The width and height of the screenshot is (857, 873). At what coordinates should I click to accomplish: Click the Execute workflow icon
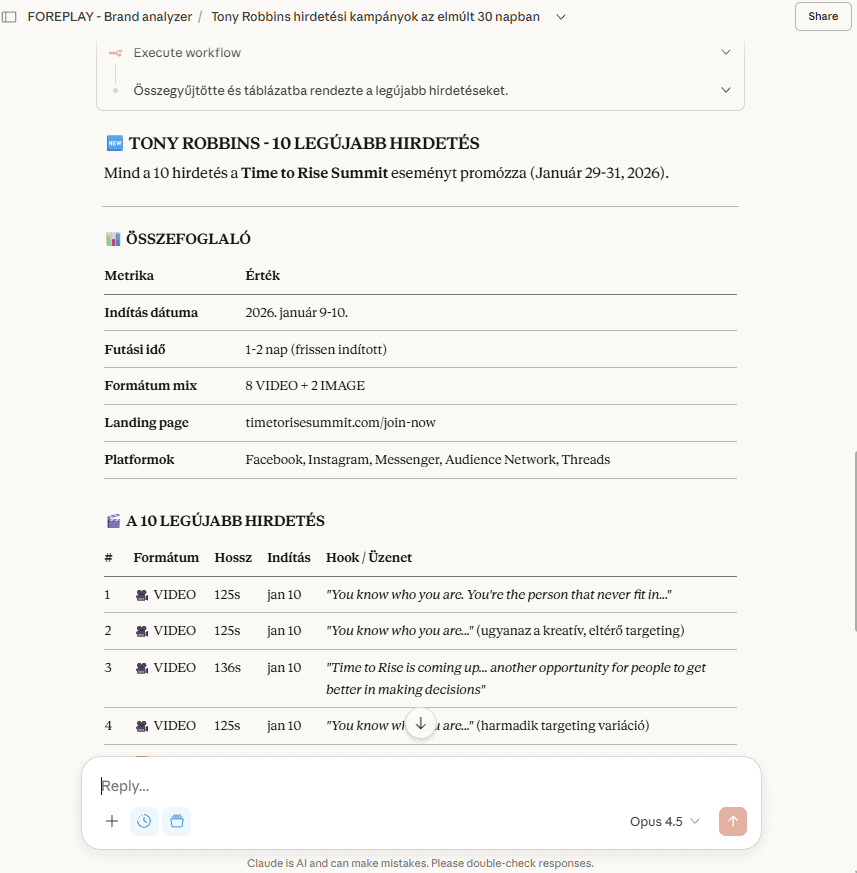114,51
